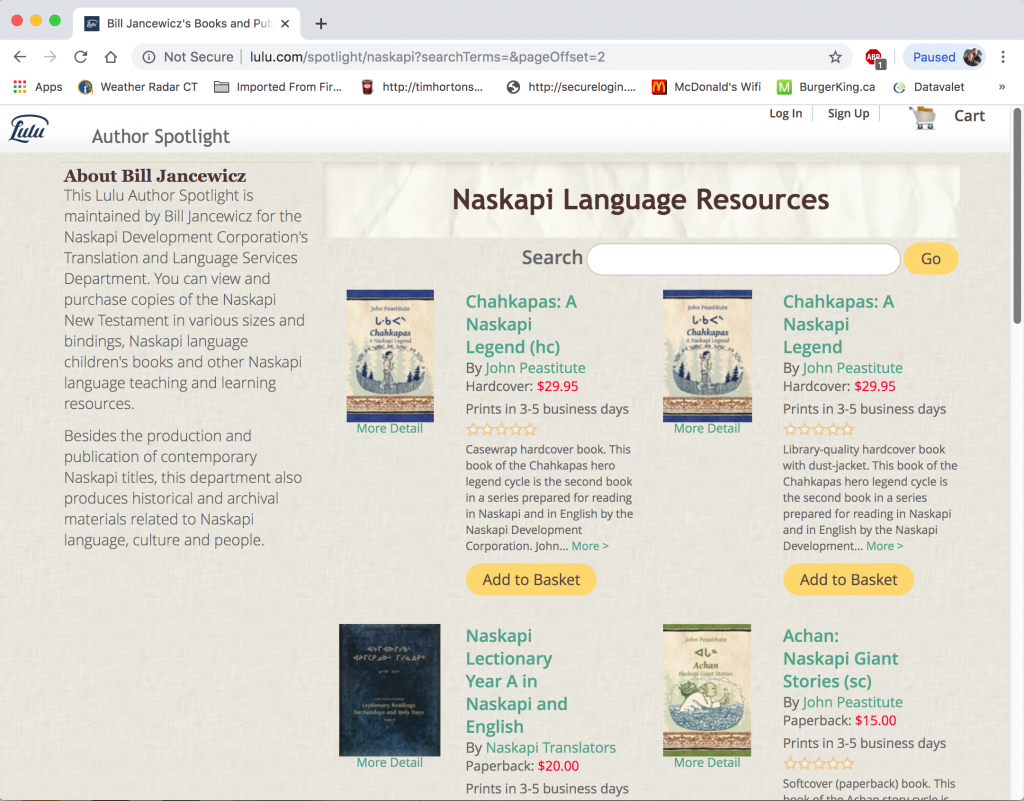Open the dust-jacket Chahkapas cover thumbnail

click(x=707, y=356)
